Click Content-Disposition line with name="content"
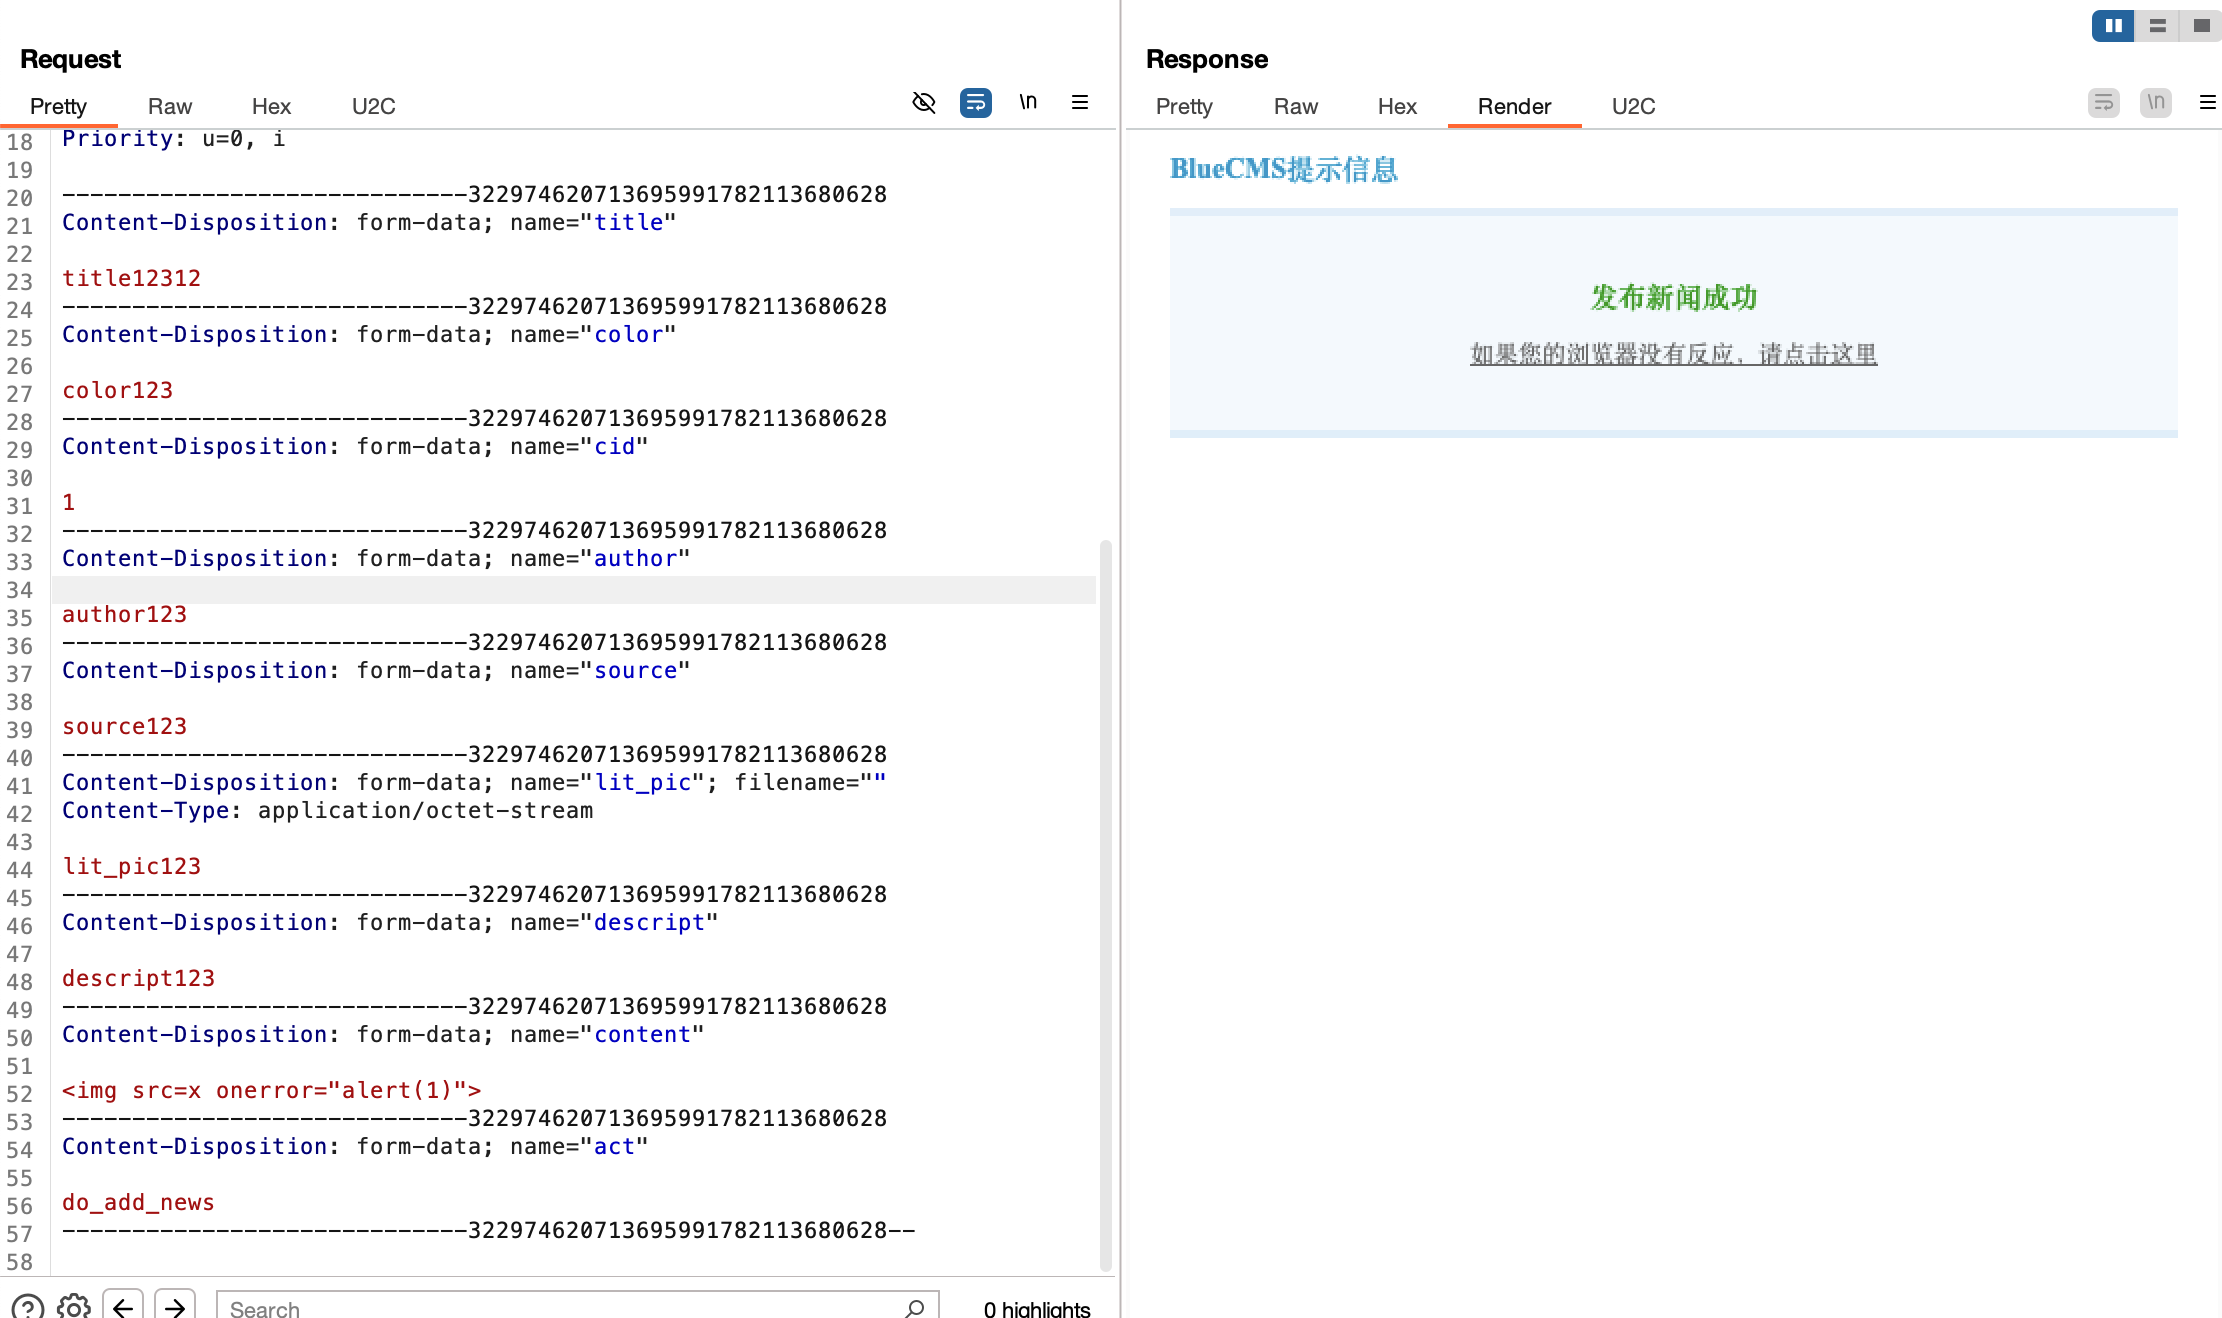Screen dimensions: 2222x1318 click(383, 1034)
